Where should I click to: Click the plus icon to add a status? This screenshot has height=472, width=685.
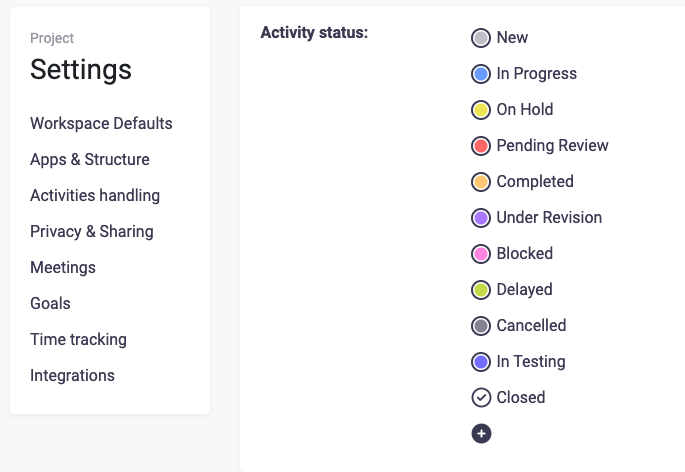(481, 434)
